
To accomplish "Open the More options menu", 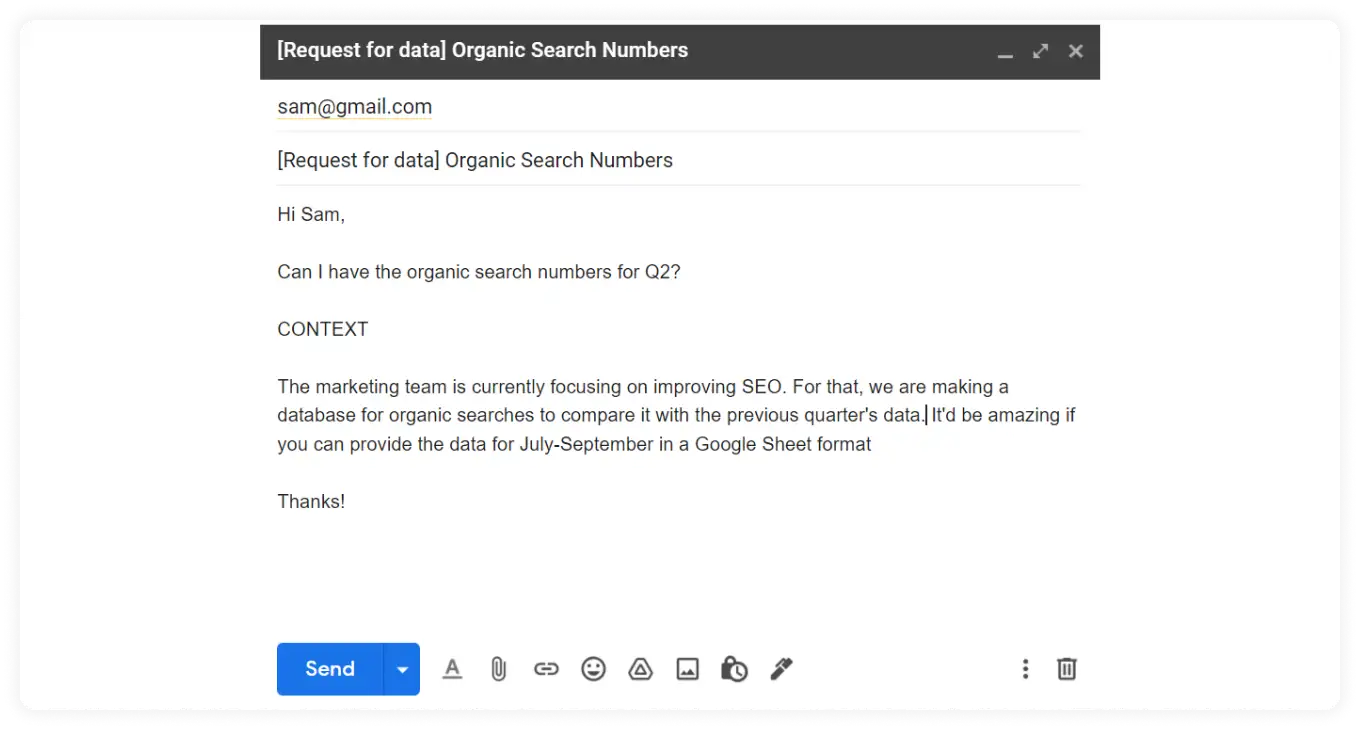I will [1025, 669].
